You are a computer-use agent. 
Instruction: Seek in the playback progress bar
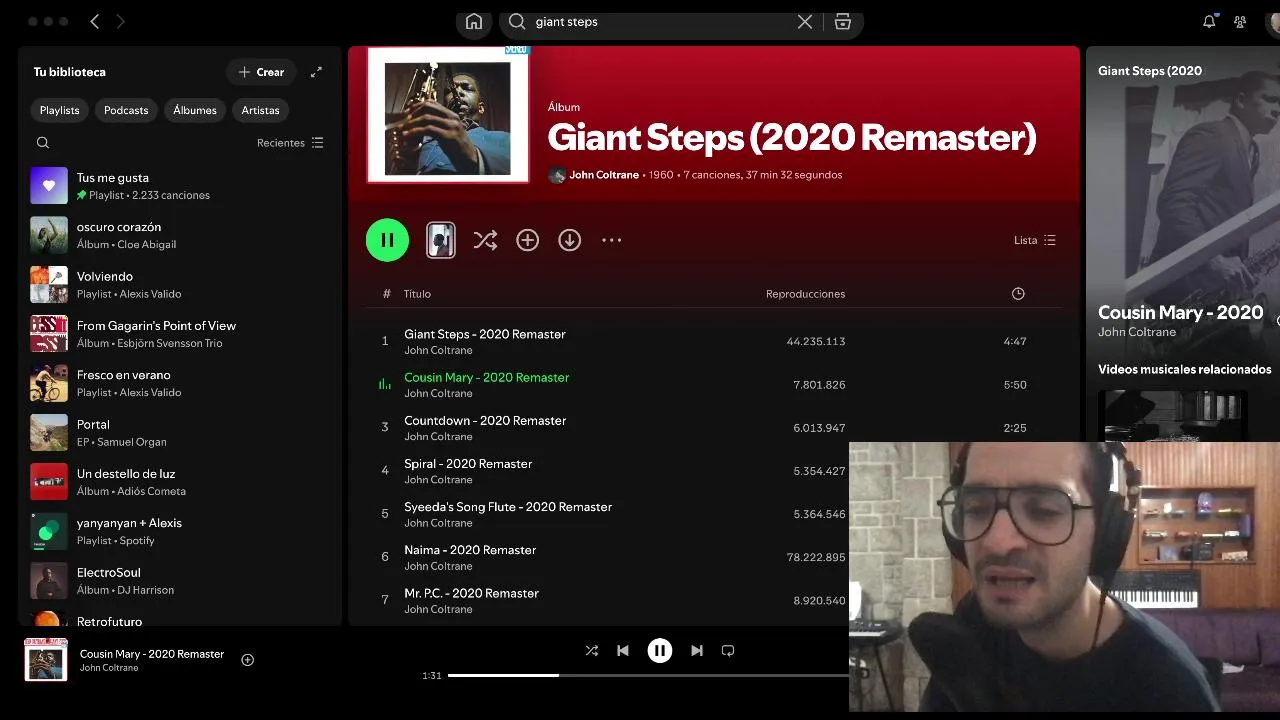pos(648,675)
